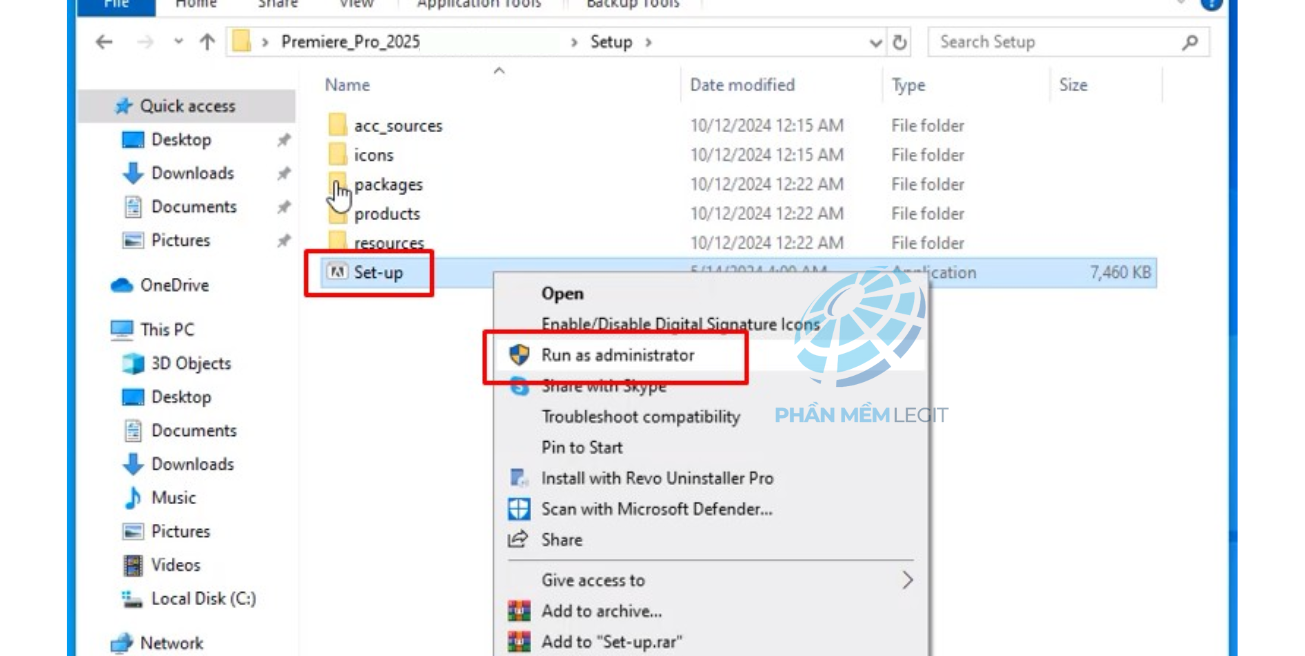Click the Share icon in the context menu
Image resolution: width=1305 pixels, height=656 pixels.
point(518,539)
